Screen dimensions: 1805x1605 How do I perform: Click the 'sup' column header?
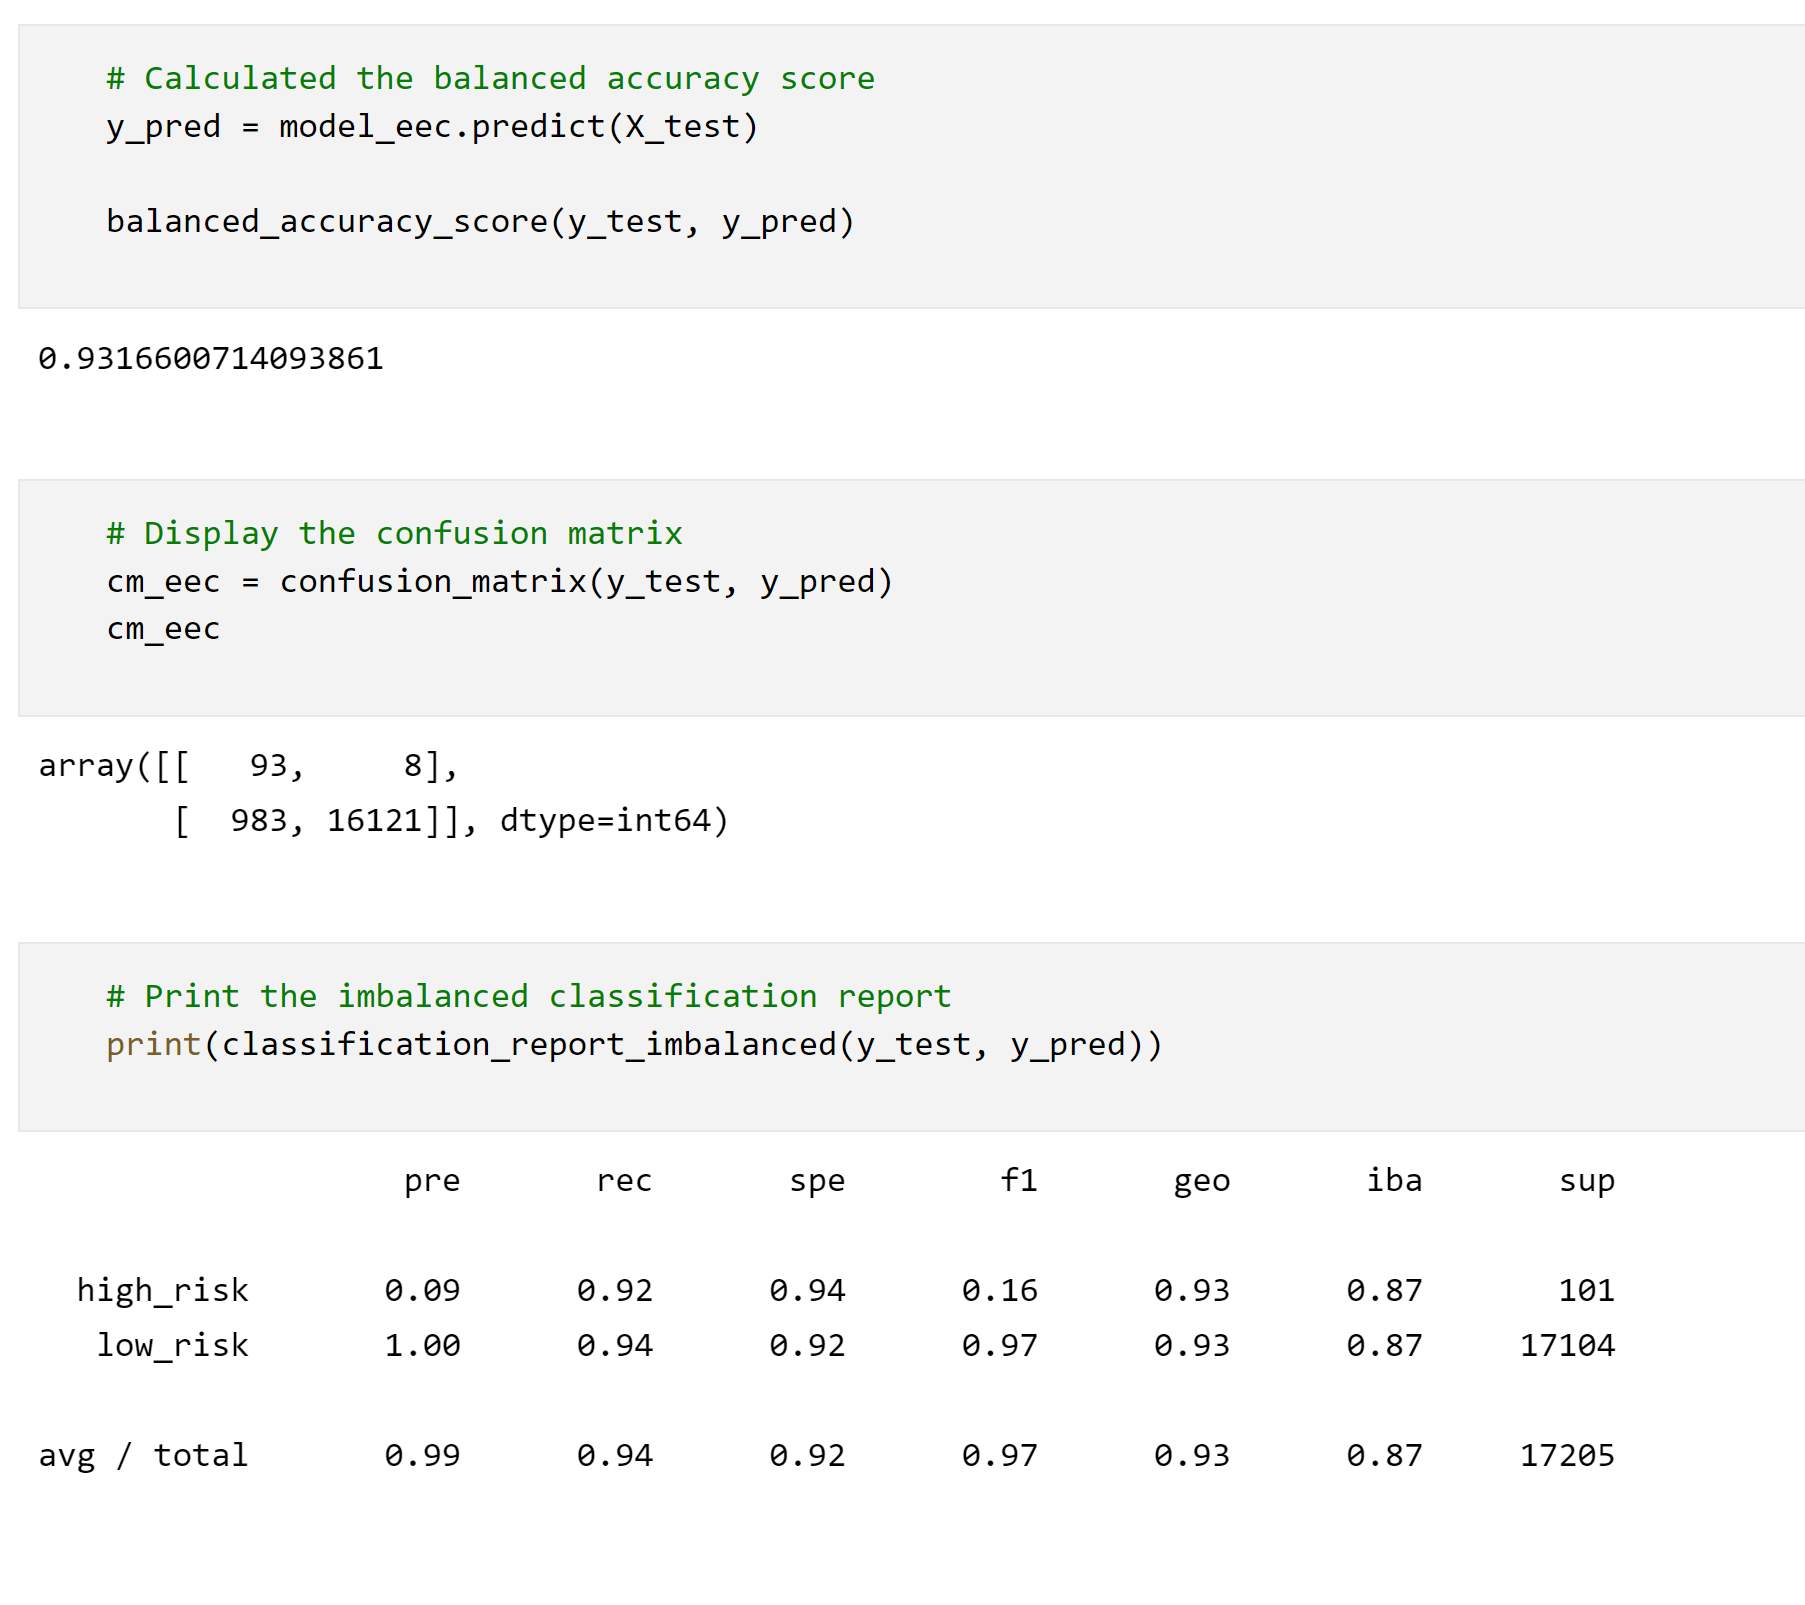1587,1181
